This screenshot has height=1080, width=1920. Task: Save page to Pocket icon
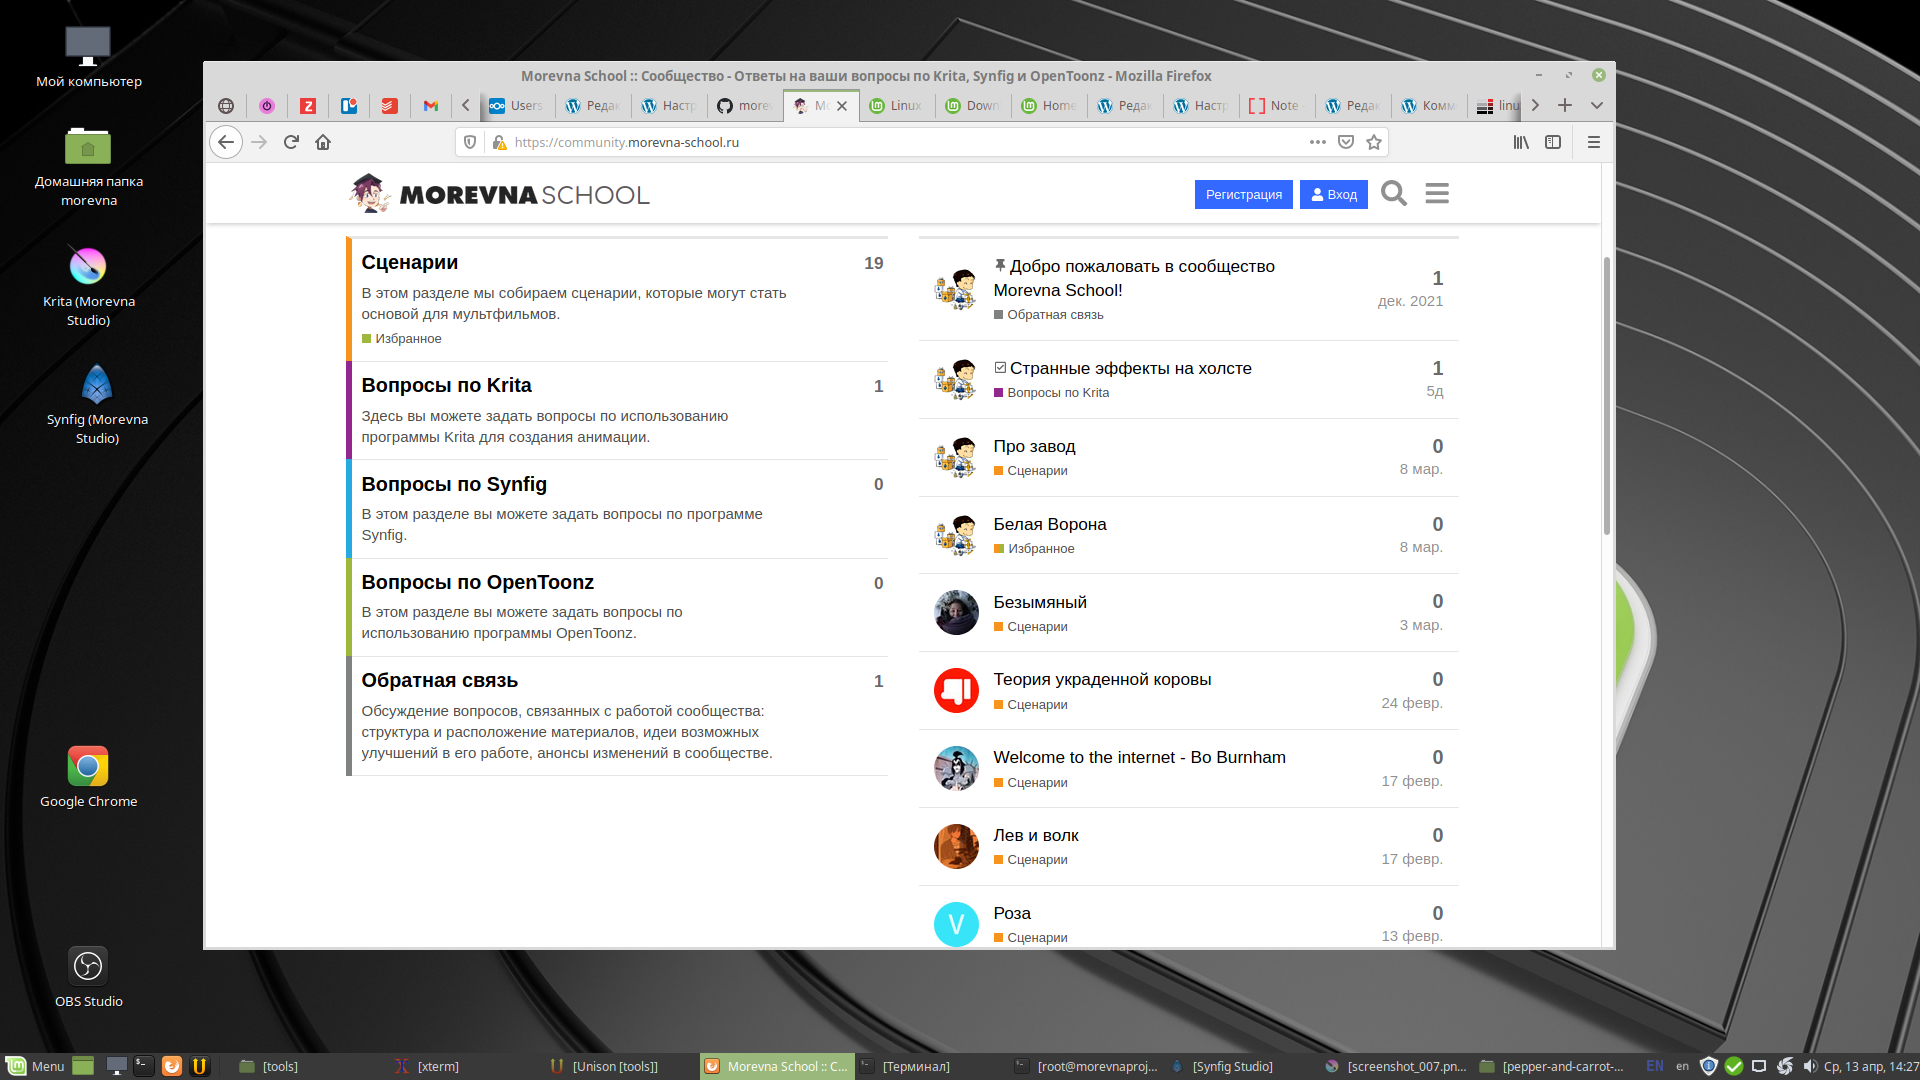coord(1346,142)
